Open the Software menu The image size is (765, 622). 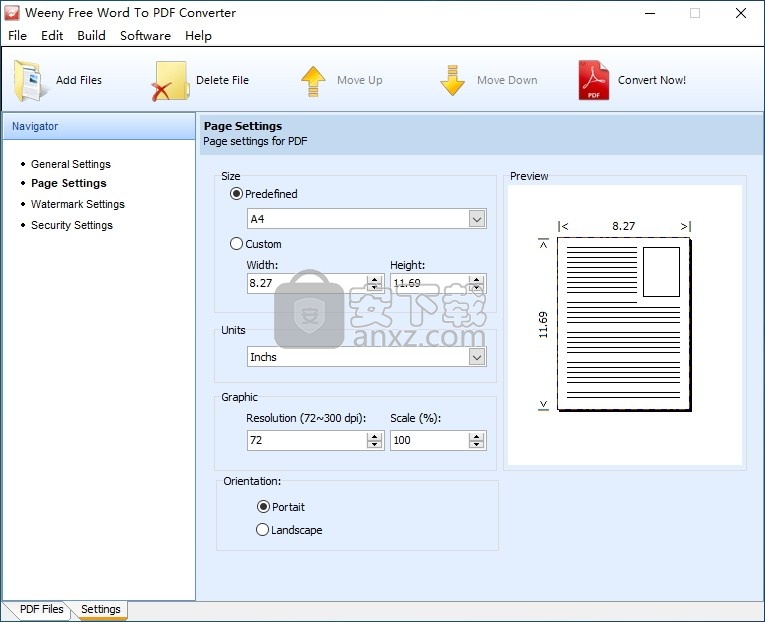coord(145,36)
